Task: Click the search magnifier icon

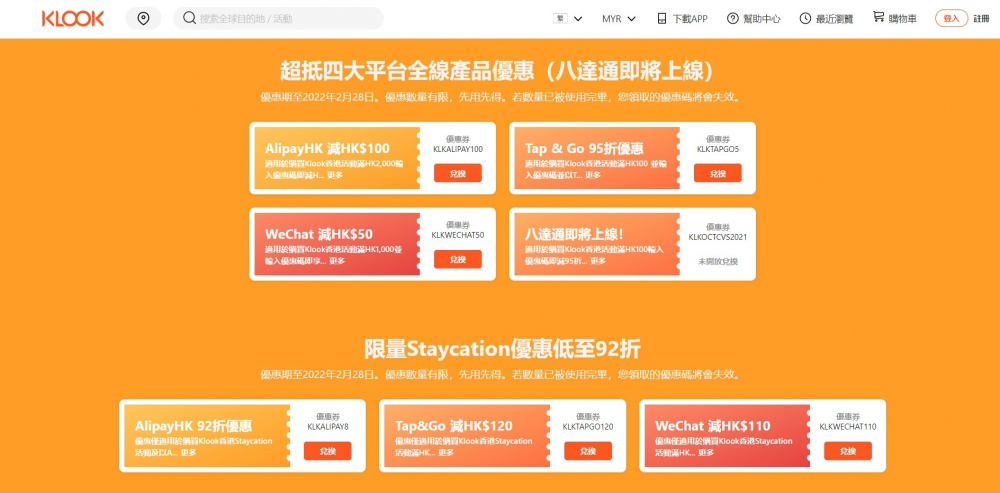Action: [x=189, y=18]
